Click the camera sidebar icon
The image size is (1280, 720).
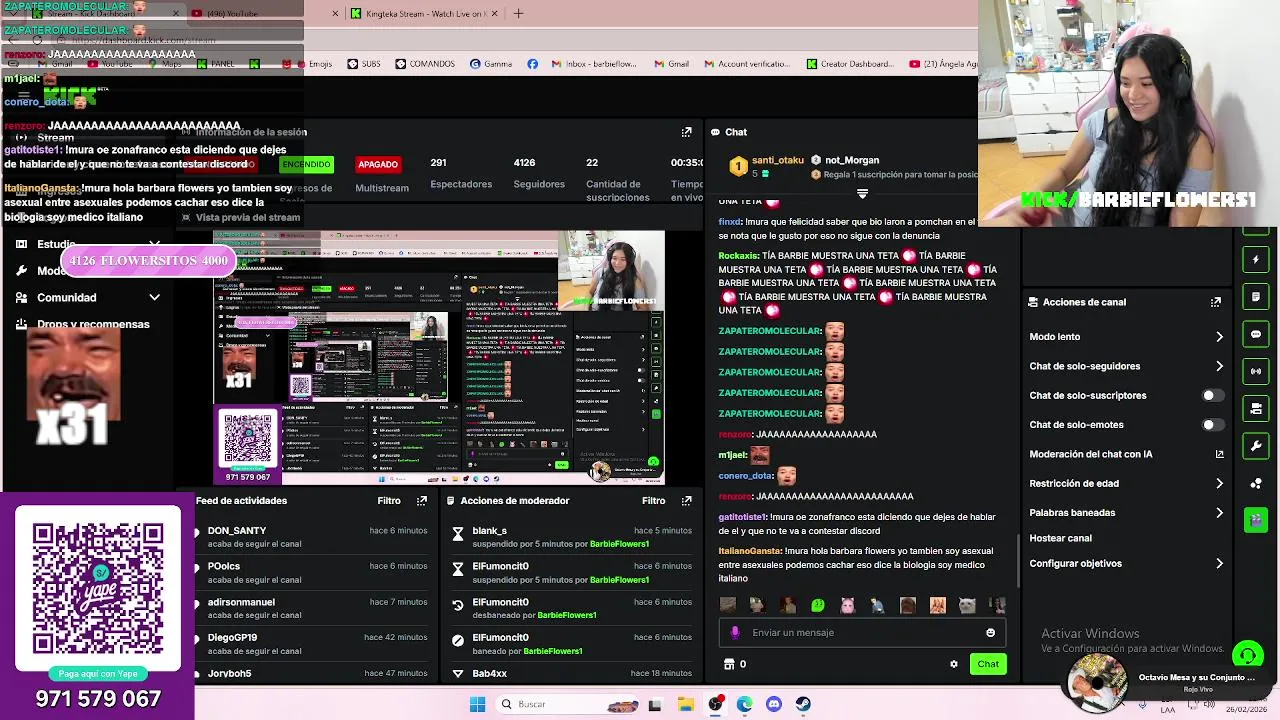point(1256,408)
